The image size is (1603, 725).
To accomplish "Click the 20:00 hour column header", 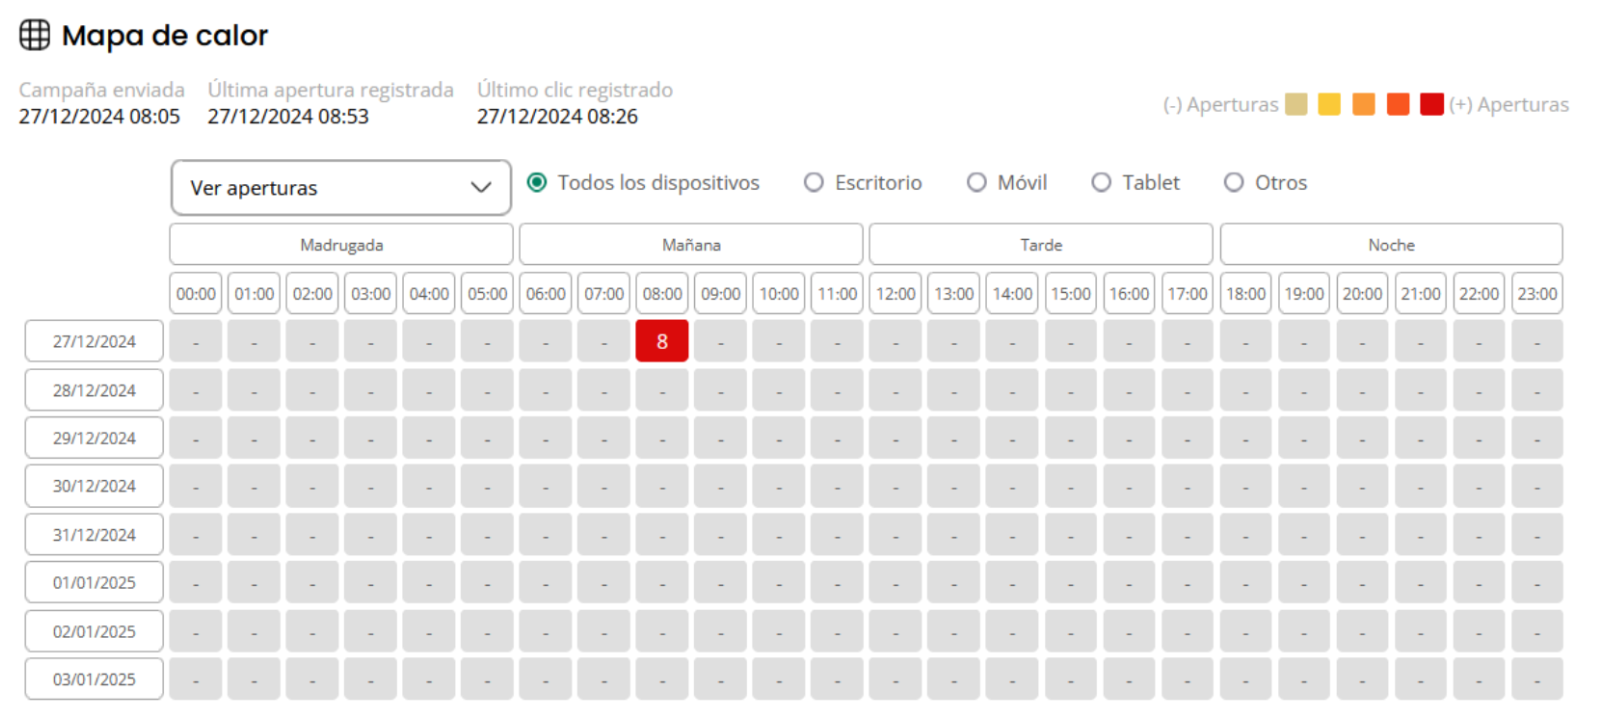I will tap(1362, 294).
